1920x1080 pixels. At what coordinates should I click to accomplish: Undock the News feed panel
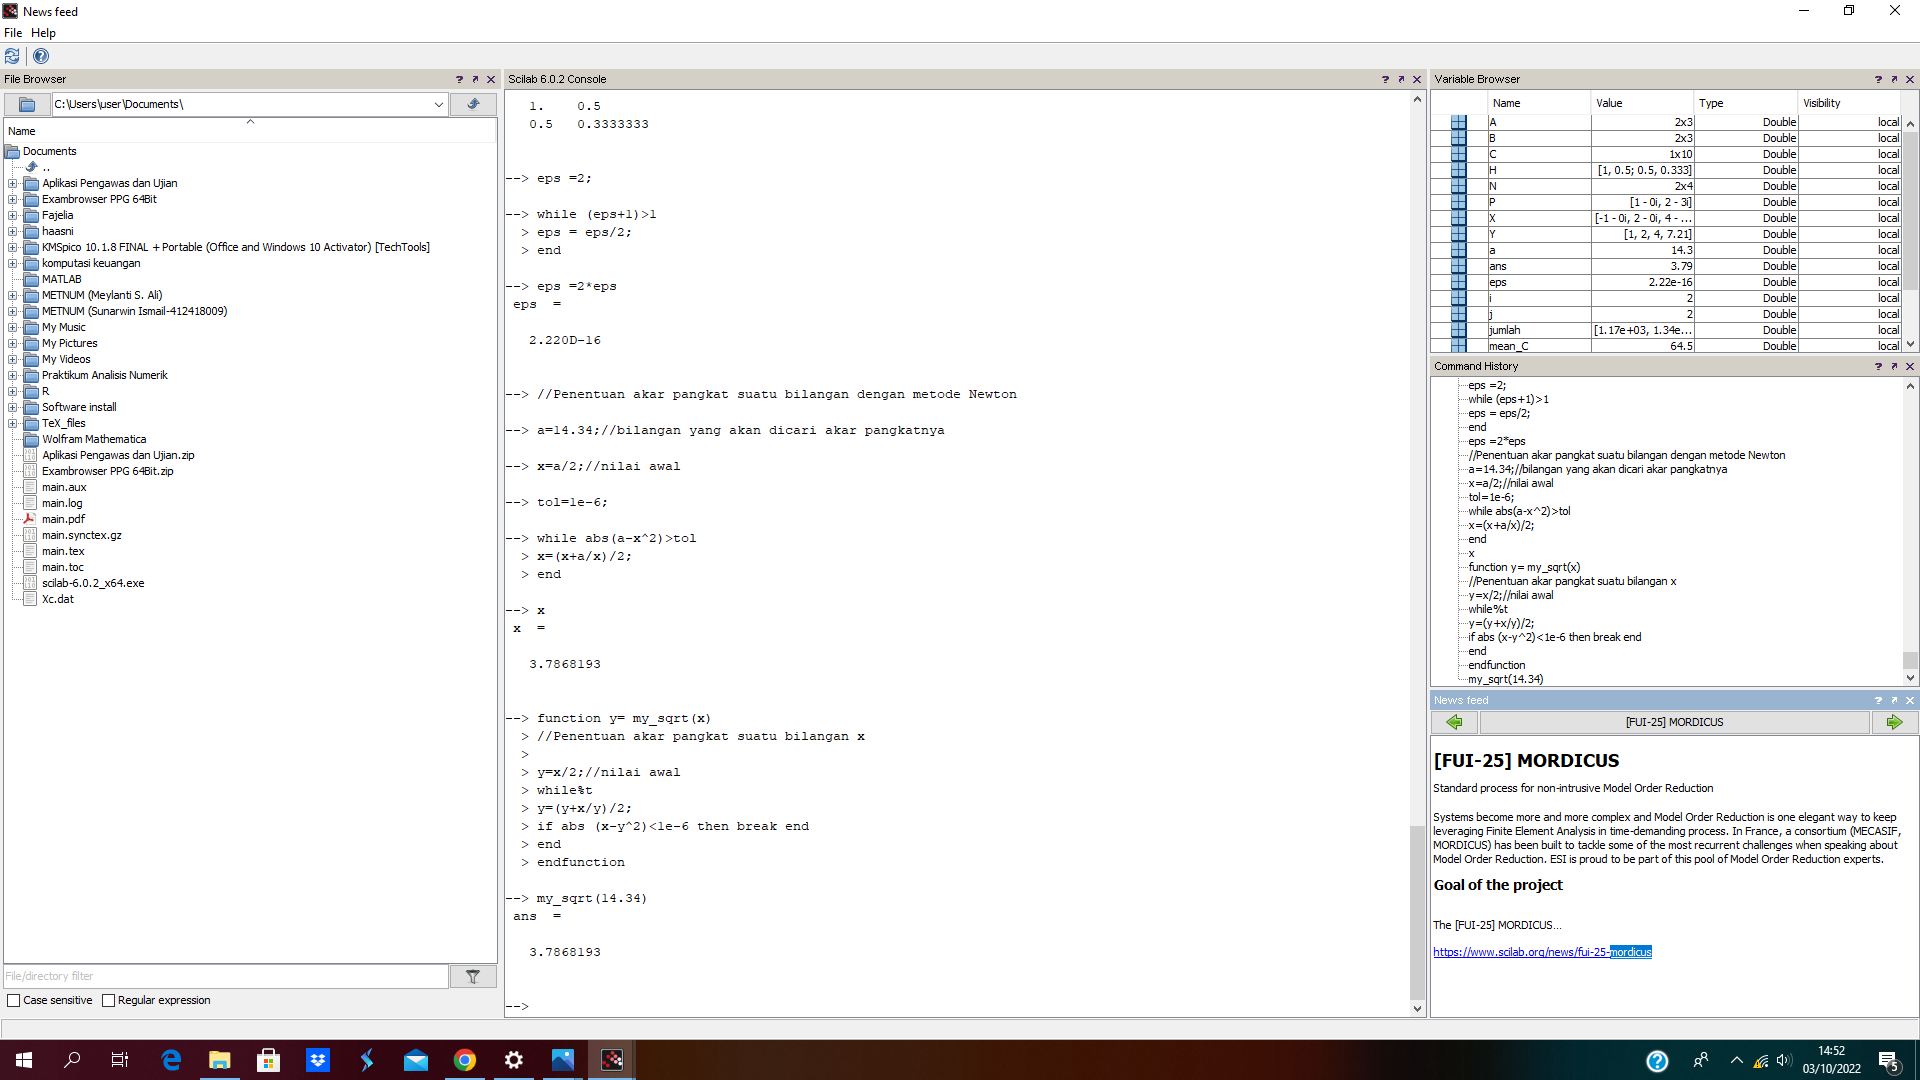tap(1894, 700)
